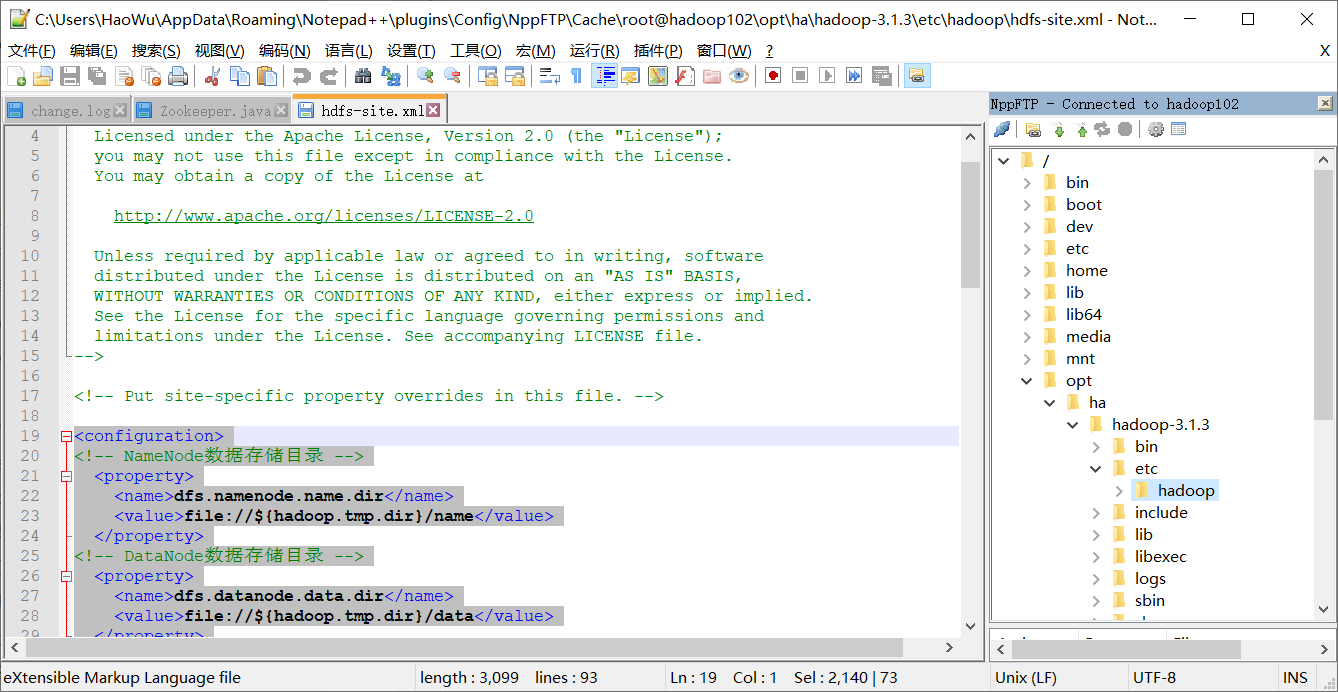Viewport: 1338px width, 692px height.
Task: Click the NppFTP refresh icon
Action: point(1103,129)
